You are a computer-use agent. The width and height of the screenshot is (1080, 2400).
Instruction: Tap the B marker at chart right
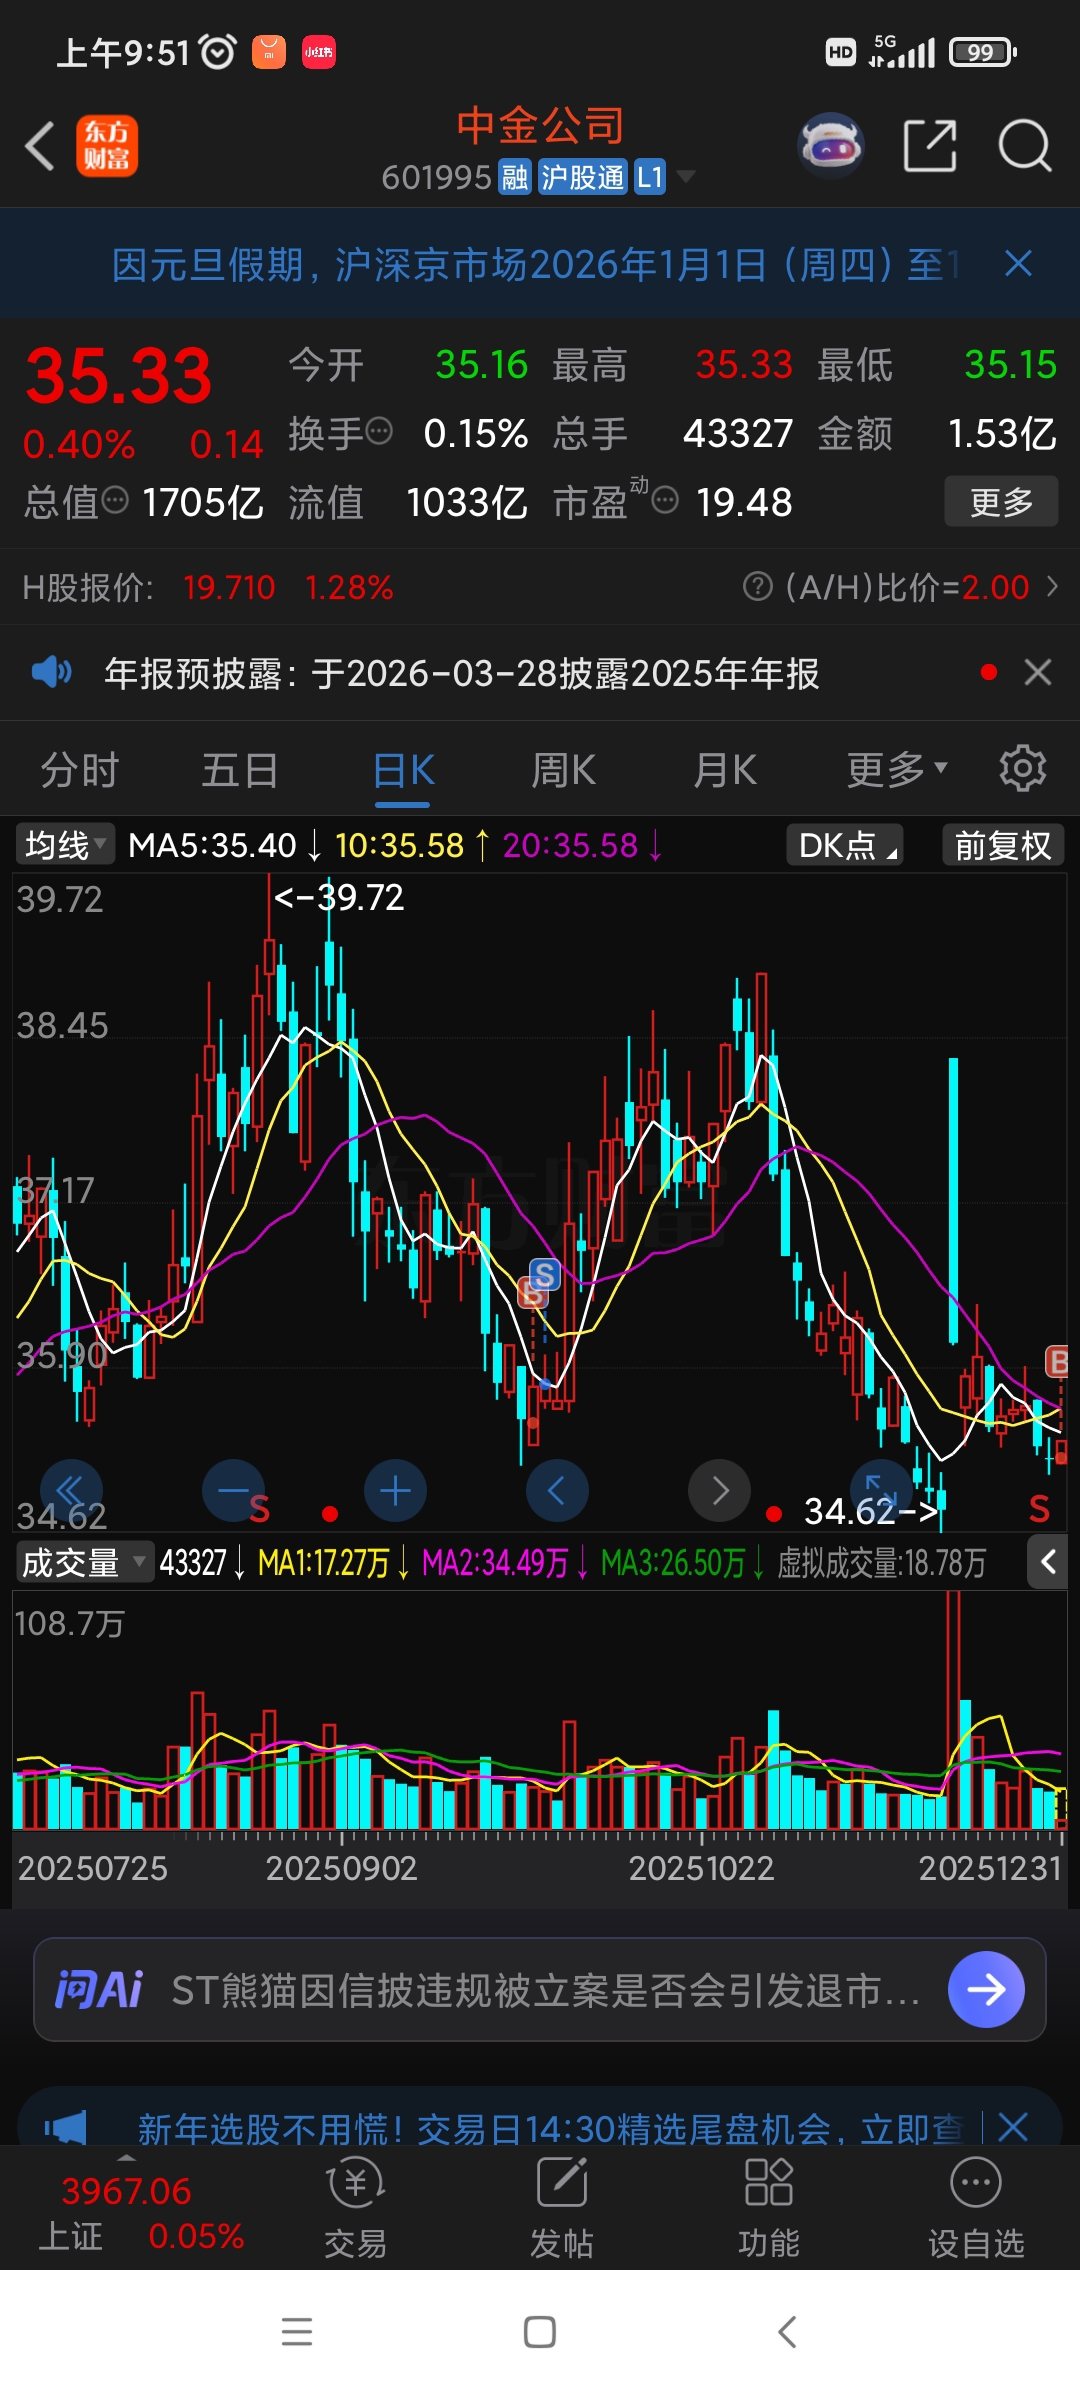point(1057,1362)
